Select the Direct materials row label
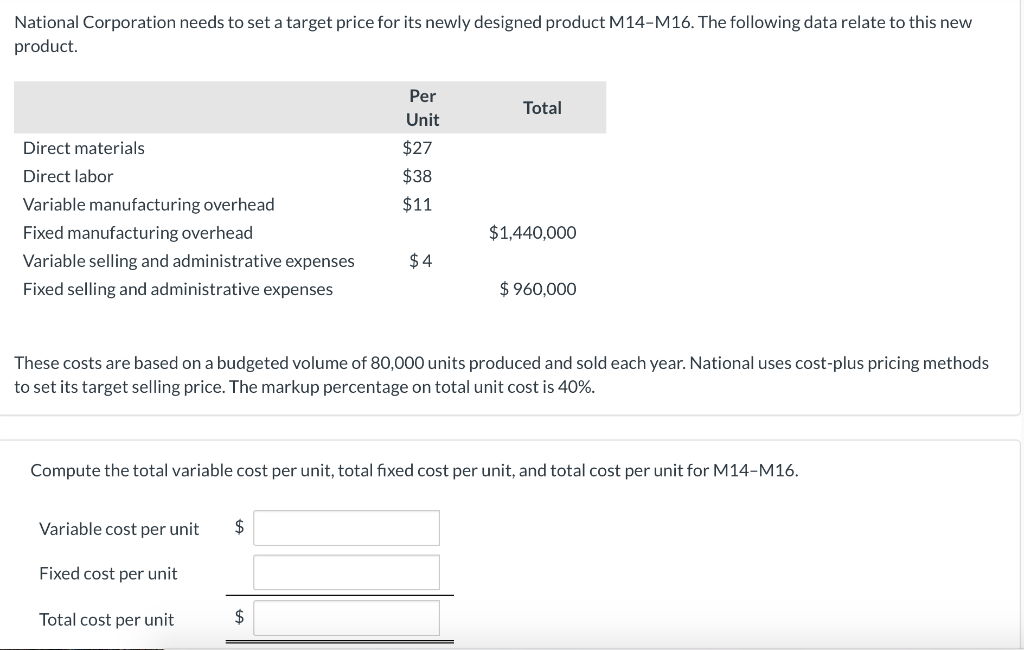The width and height of the screenshot is (1024, 650). (x=83, y=148)
